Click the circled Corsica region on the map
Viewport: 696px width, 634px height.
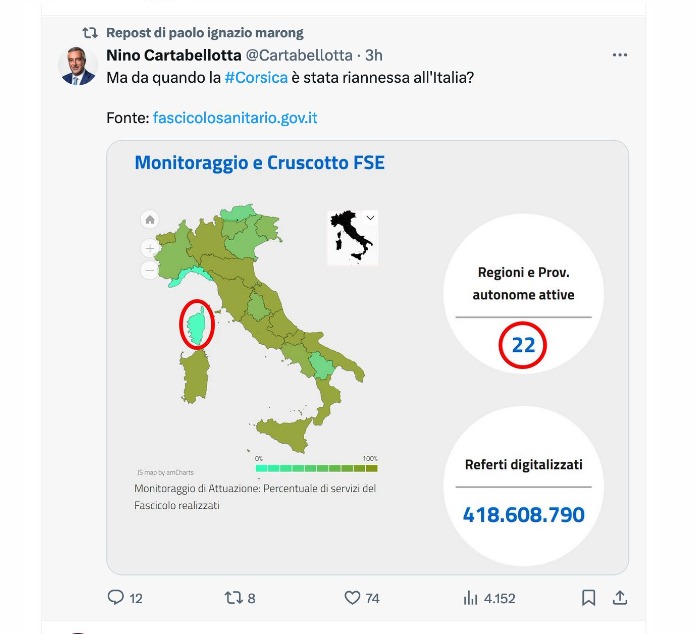[x=196, y=324]
